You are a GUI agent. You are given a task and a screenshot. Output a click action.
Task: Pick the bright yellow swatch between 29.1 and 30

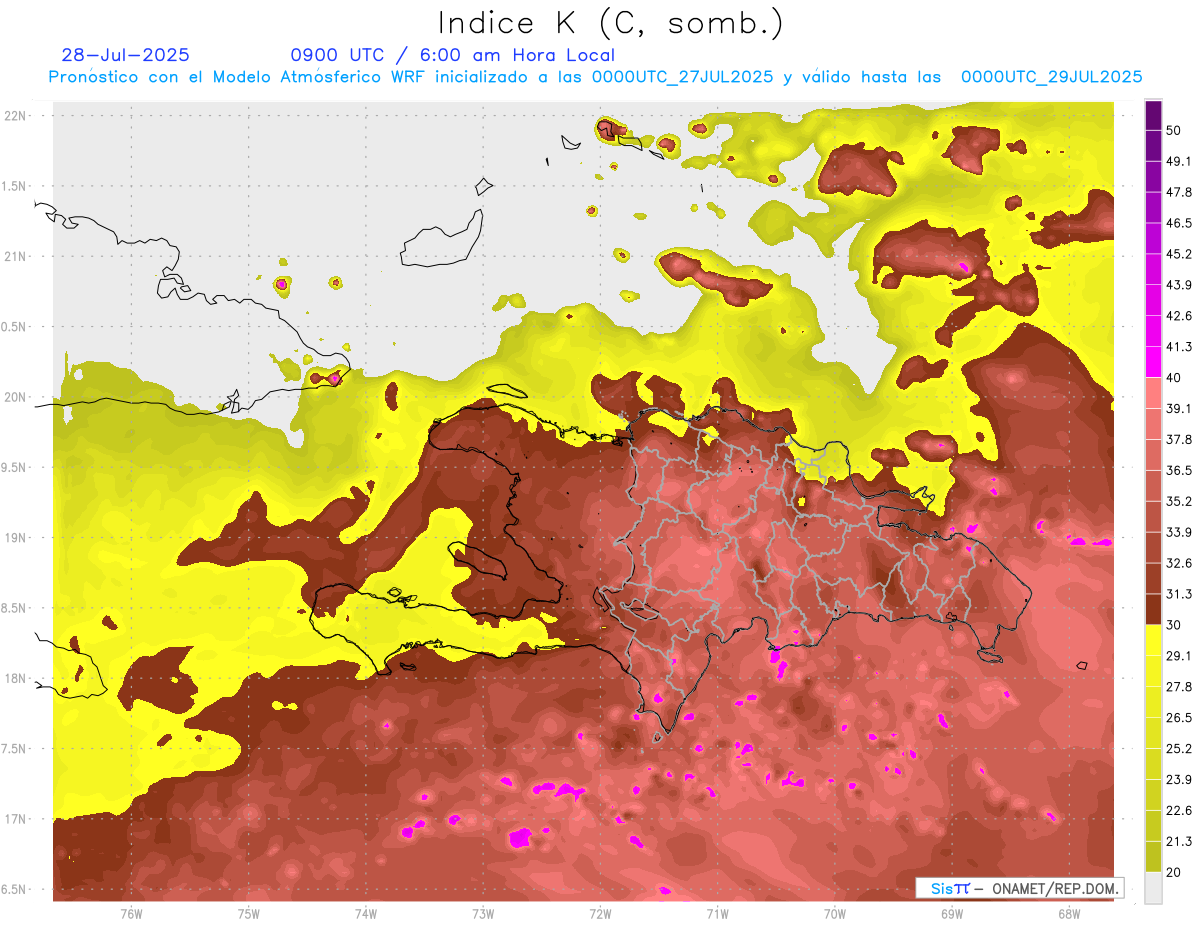[1153, 640]
